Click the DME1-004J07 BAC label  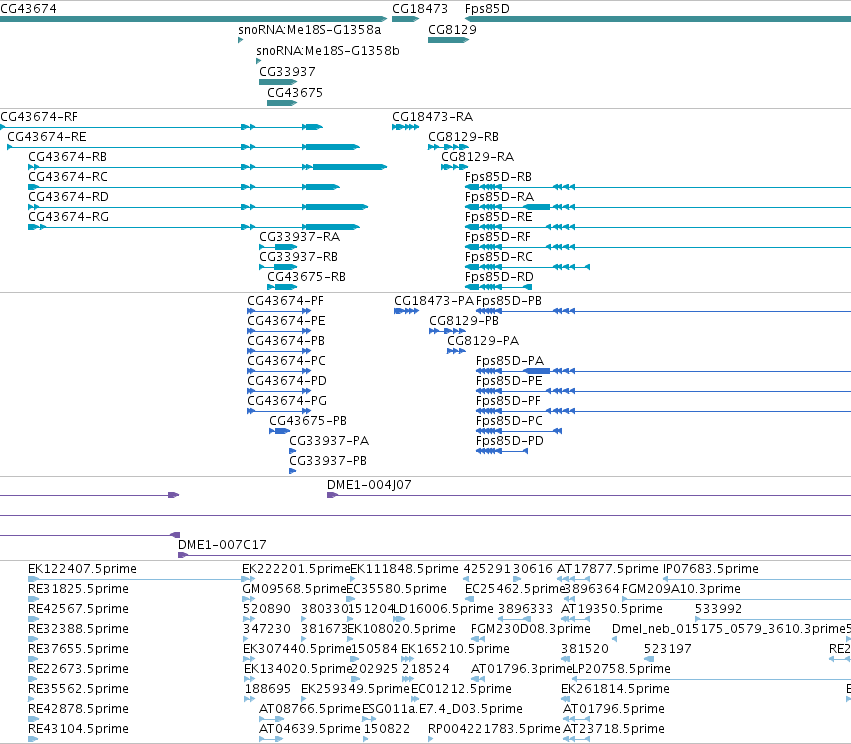[x=369, y=485]
